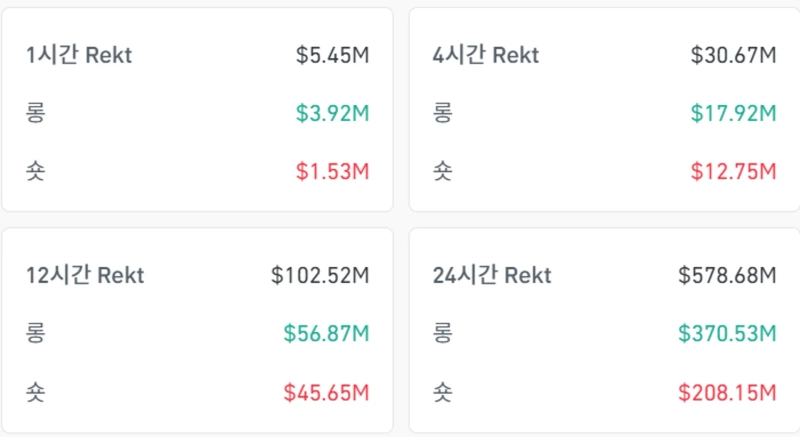This screenshot has height=437, width=800.
Task: Click the red $12.75M short amount
Action: pos(733,171)
